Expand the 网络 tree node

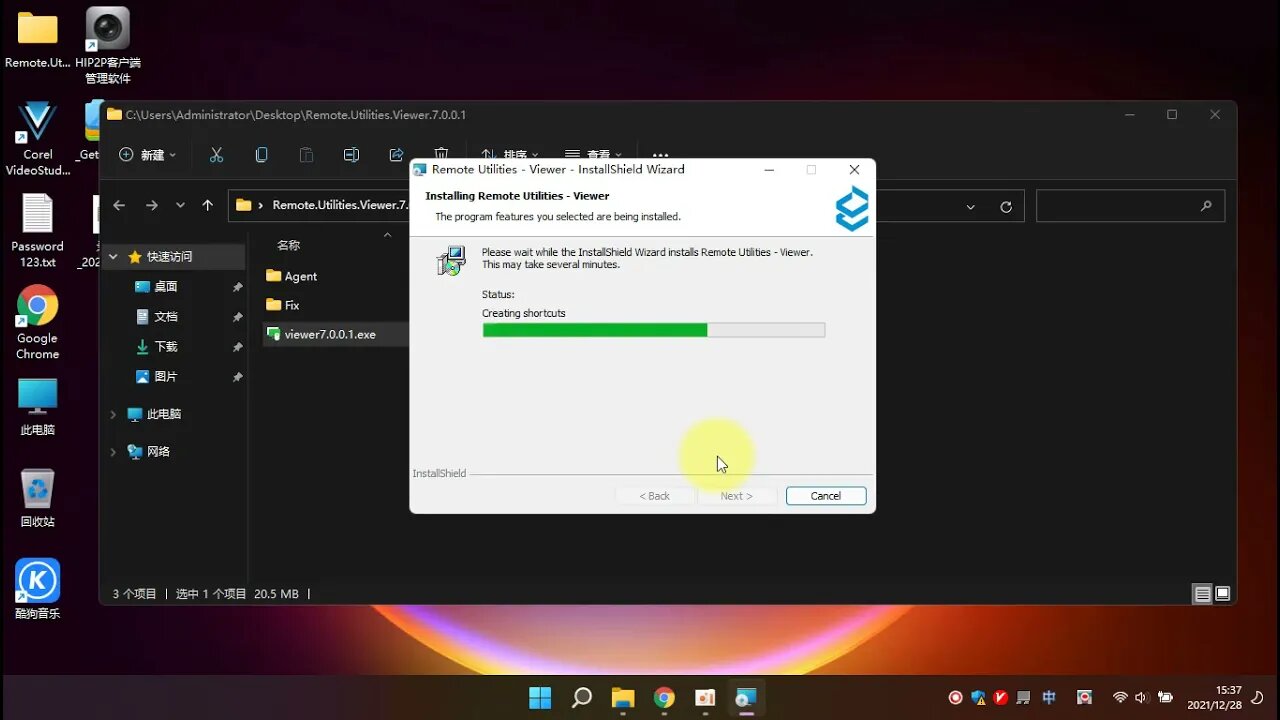point(113,452)
